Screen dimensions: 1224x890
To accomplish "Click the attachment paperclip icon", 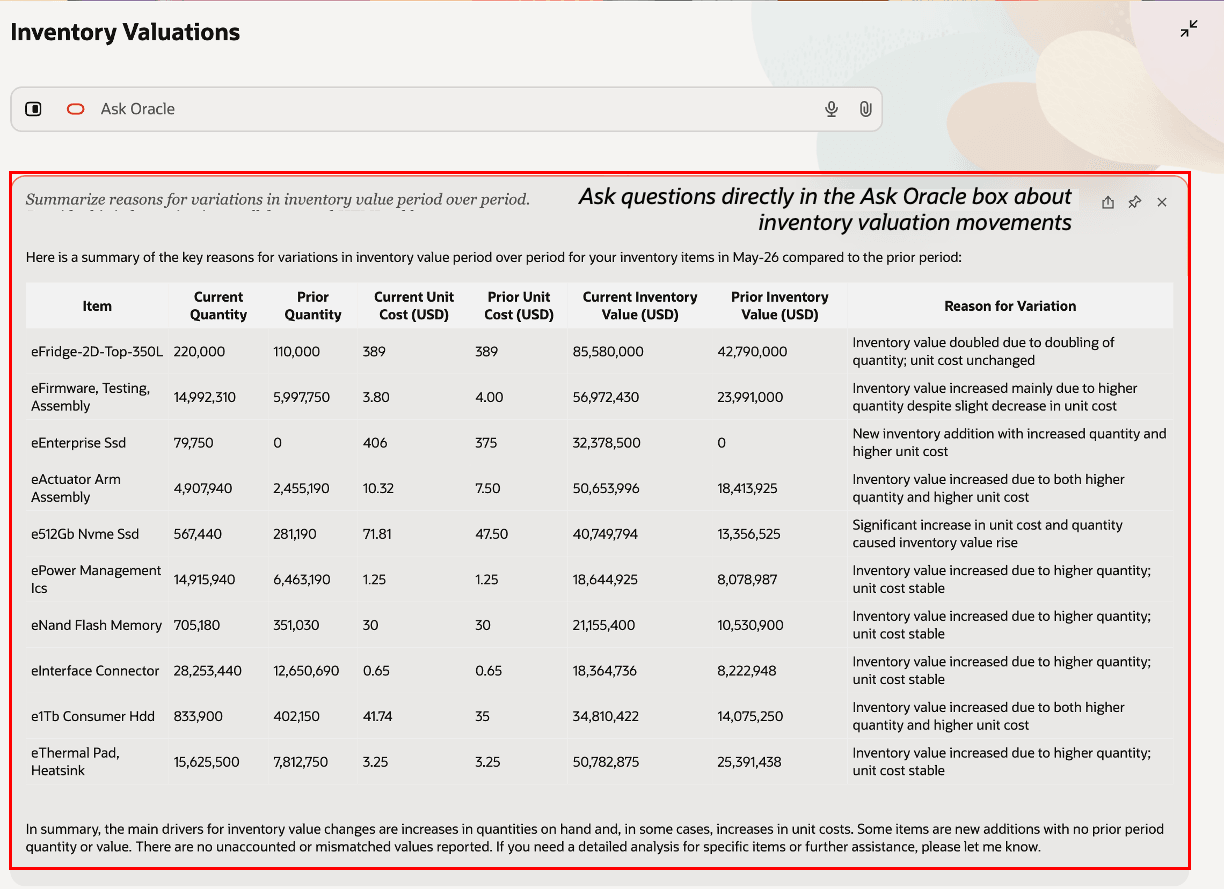I will point(866,109).
